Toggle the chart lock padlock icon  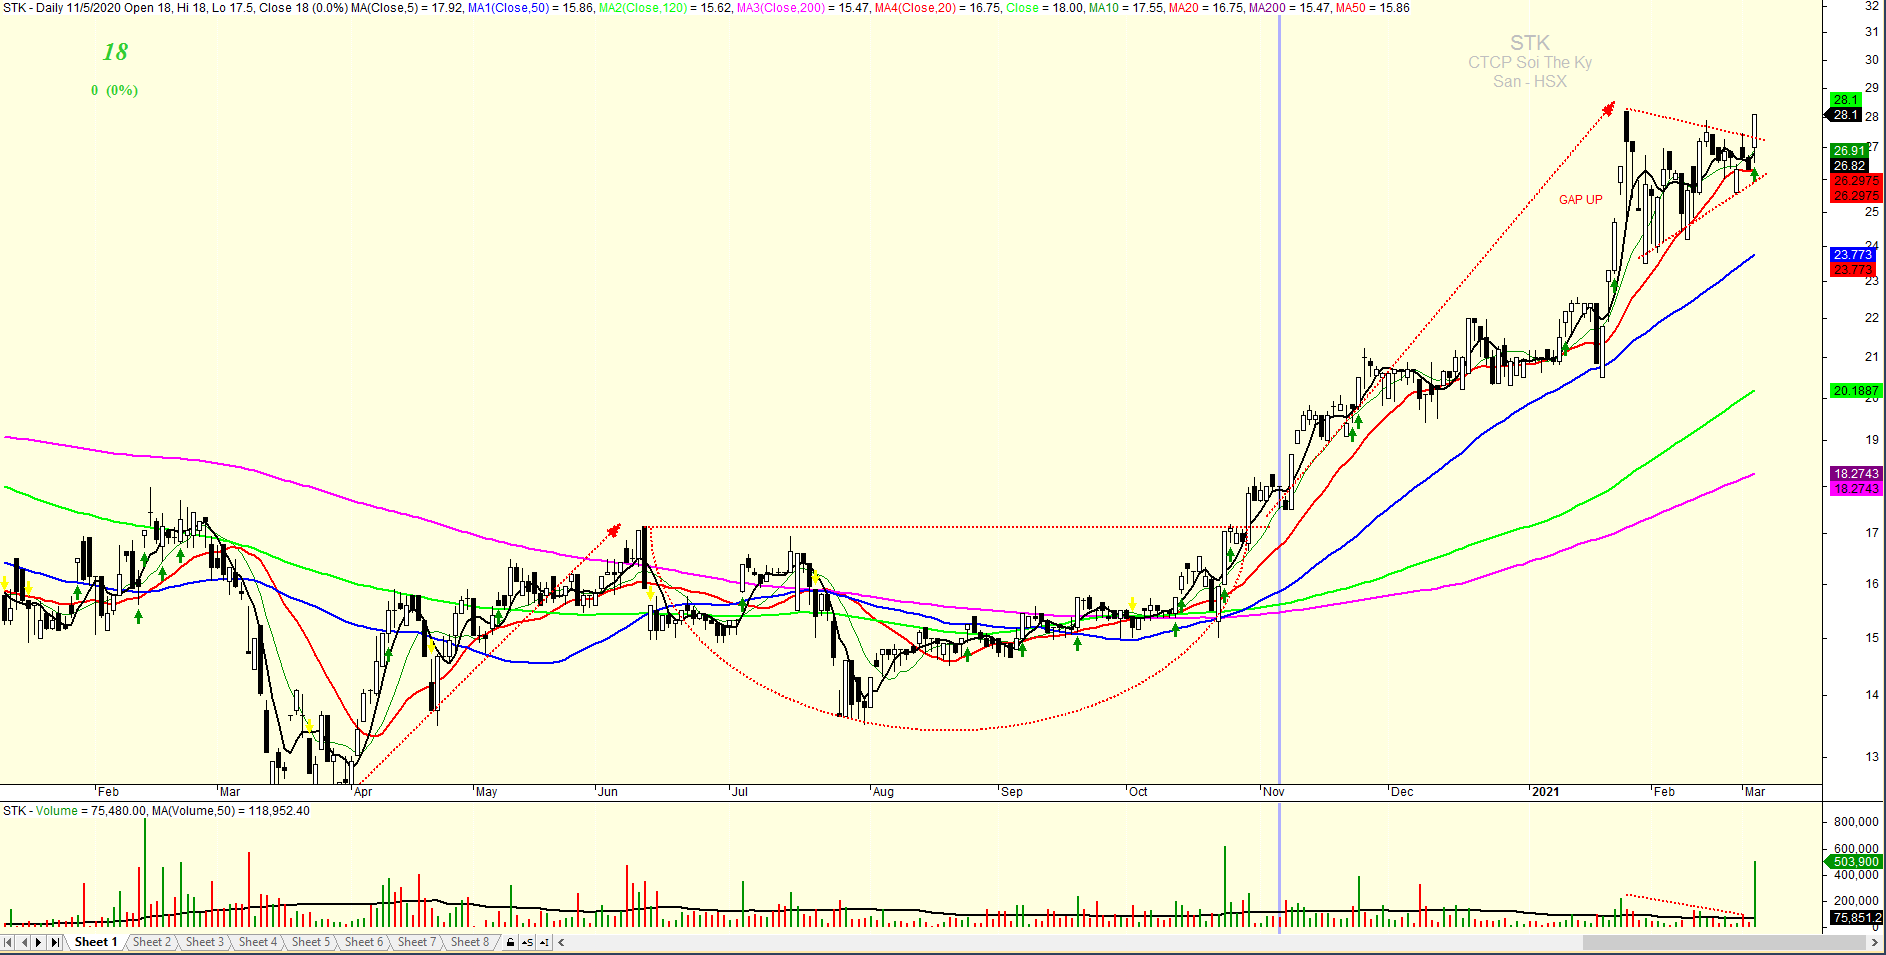pyautogui.click(x=511, y=942)
